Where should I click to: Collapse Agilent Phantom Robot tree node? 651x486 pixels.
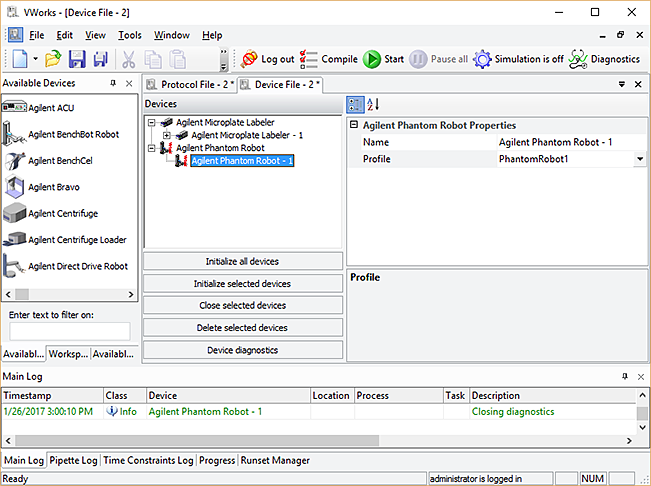[153, 148]
